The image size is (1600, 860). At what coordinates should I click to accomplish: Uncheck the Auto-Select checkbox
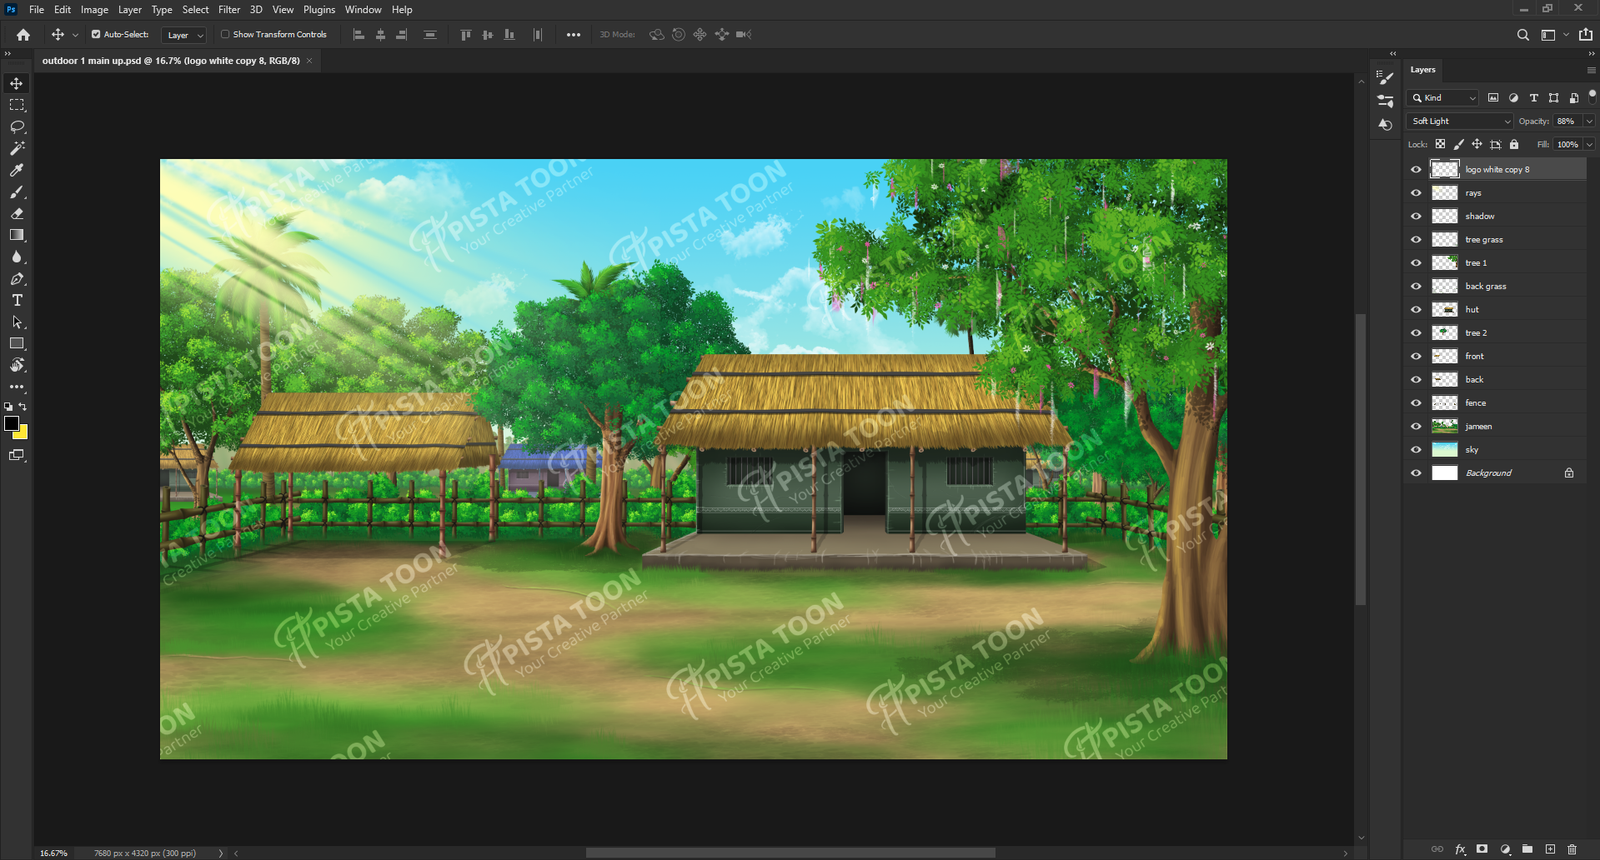tap(96, 34)
